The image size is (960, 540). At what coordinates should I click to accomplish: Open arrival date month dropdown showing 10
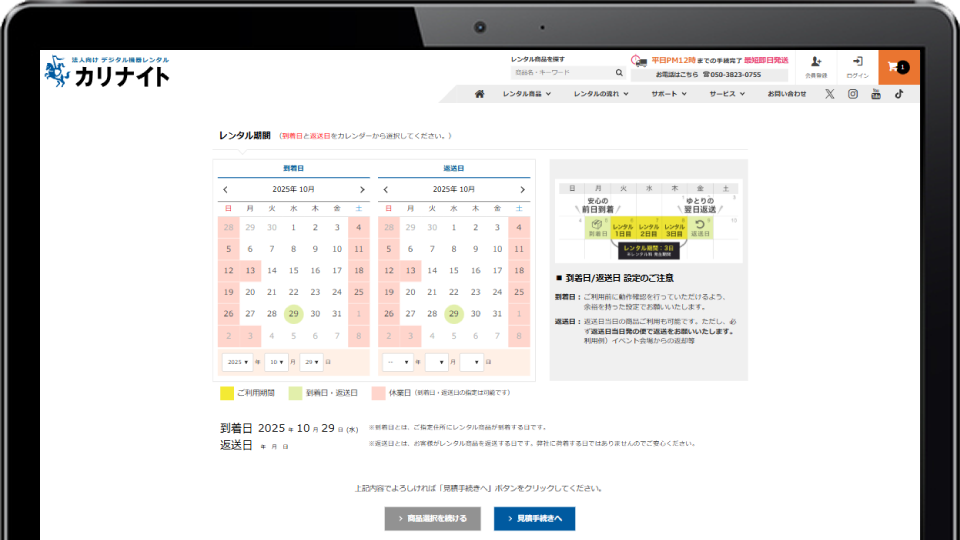[276, 362]
